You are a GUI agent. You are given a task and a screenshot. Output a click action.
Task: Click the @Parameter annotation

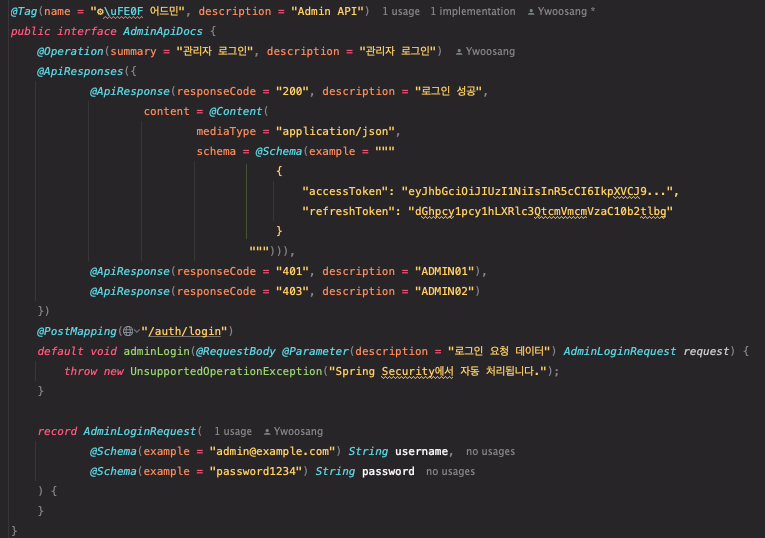(x=315, y=351)
